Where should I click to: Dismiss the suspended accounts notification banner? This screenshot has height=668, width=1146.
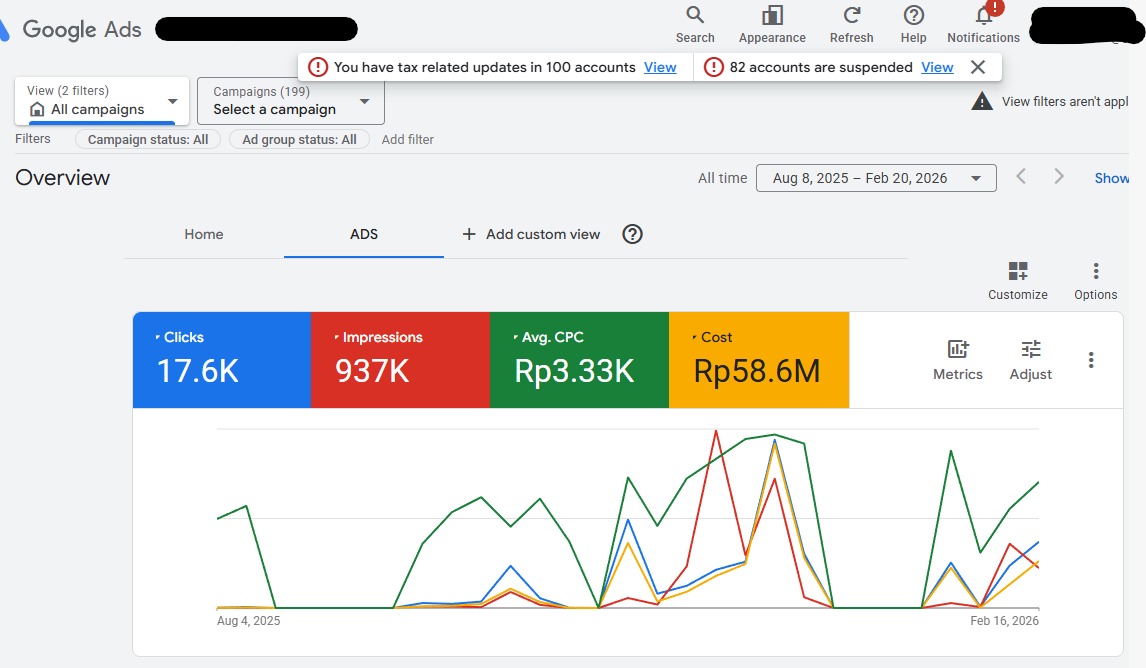tap(978, 67)
